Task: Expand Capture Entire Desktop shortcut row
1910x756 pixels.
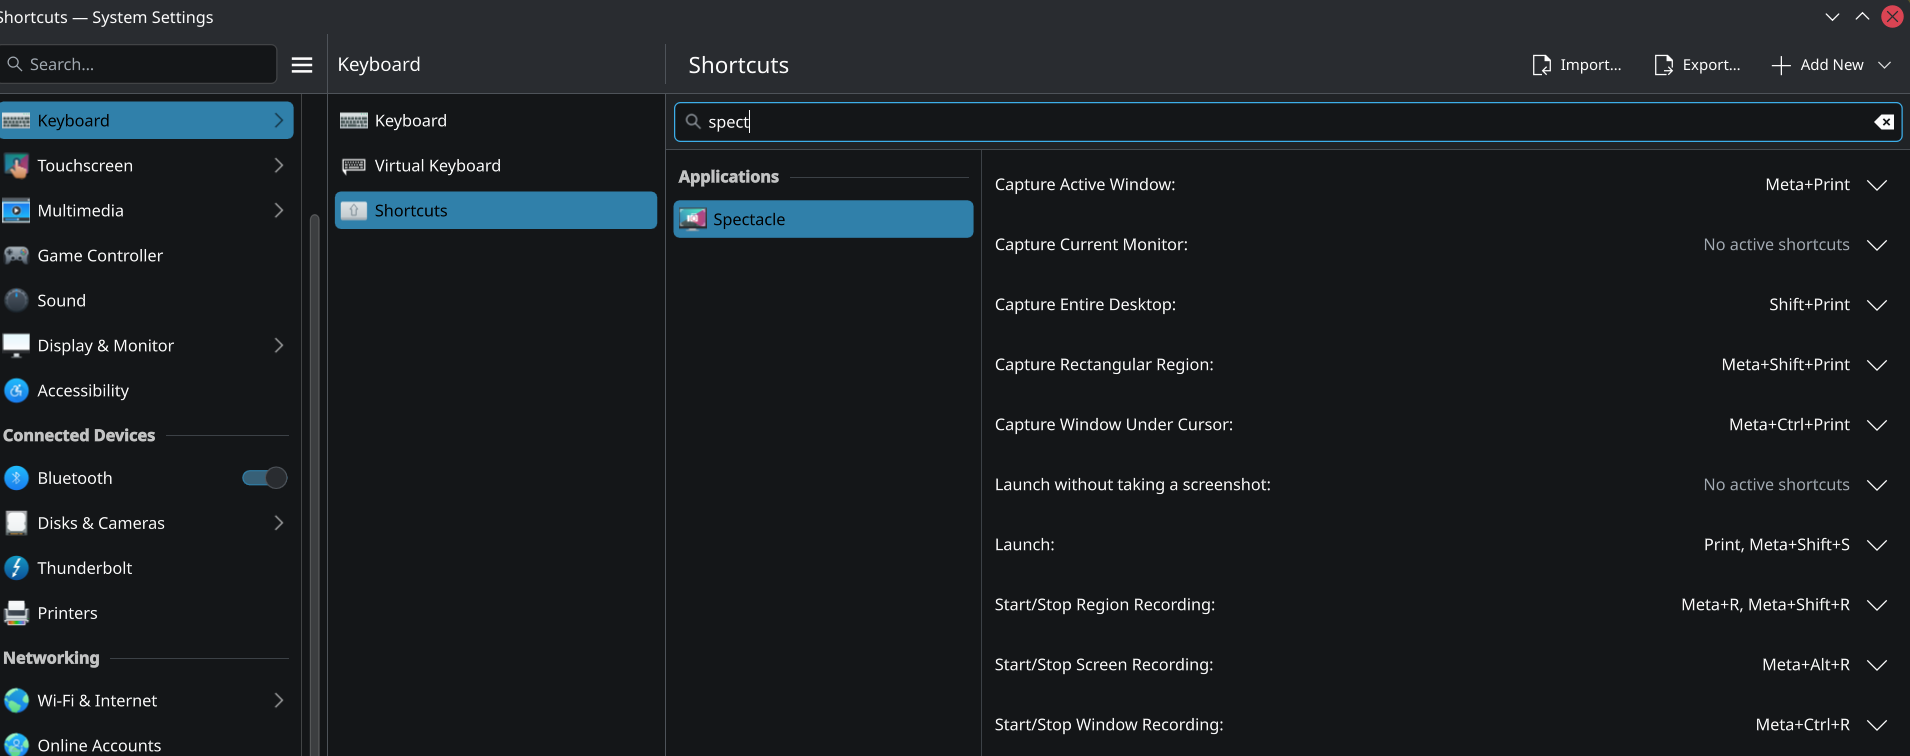Action: coord(1876,305)
